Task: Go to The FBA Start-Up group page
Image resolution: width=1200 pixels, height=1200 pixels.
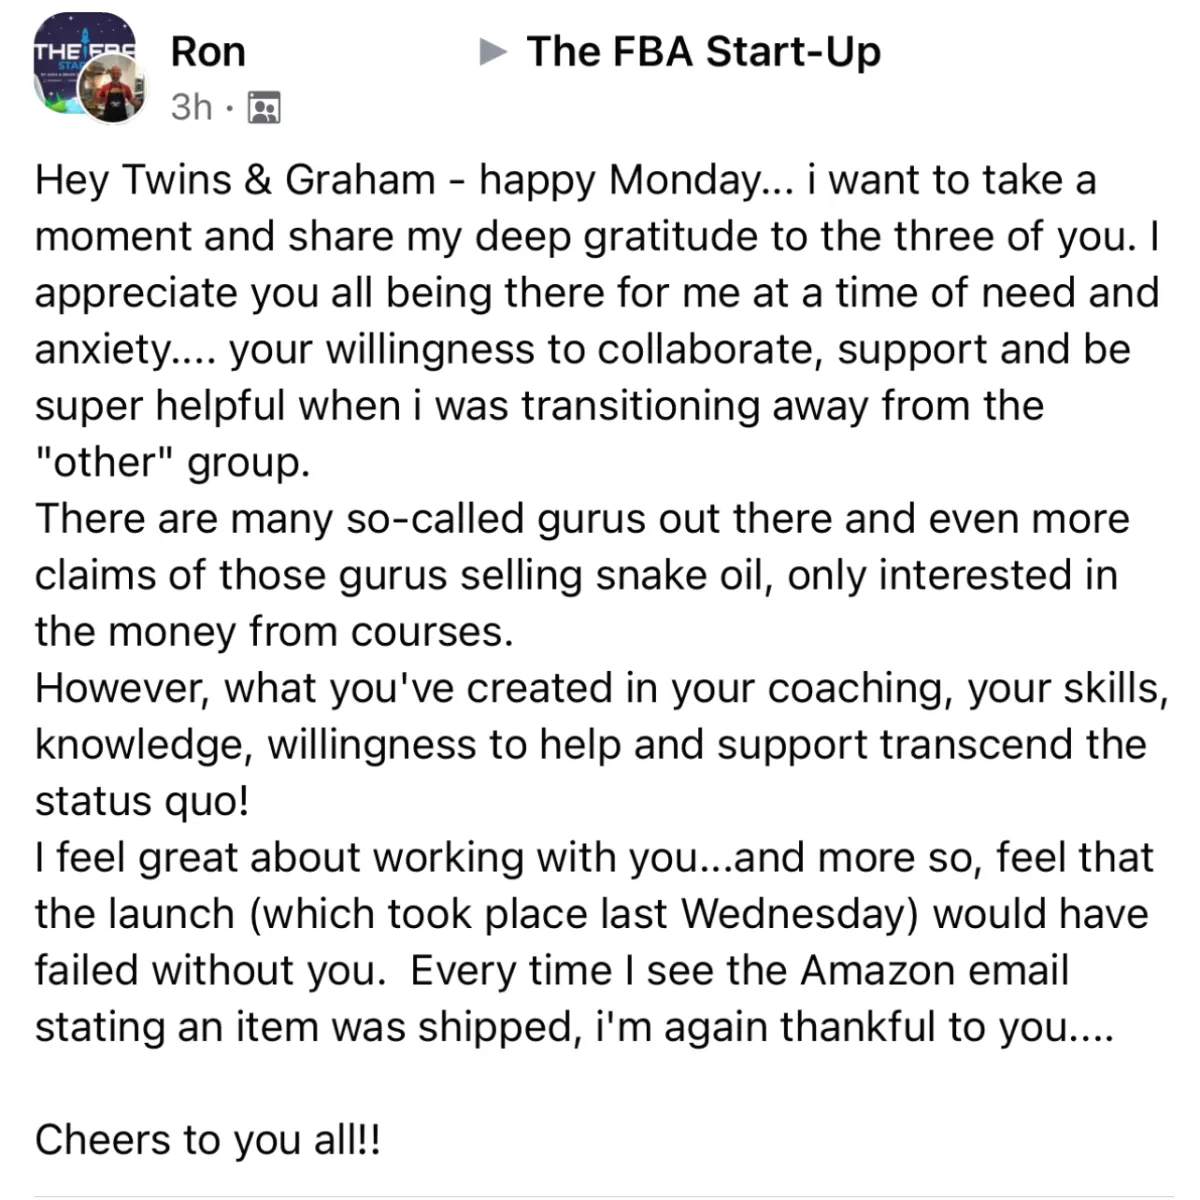Action: (703, 52)
